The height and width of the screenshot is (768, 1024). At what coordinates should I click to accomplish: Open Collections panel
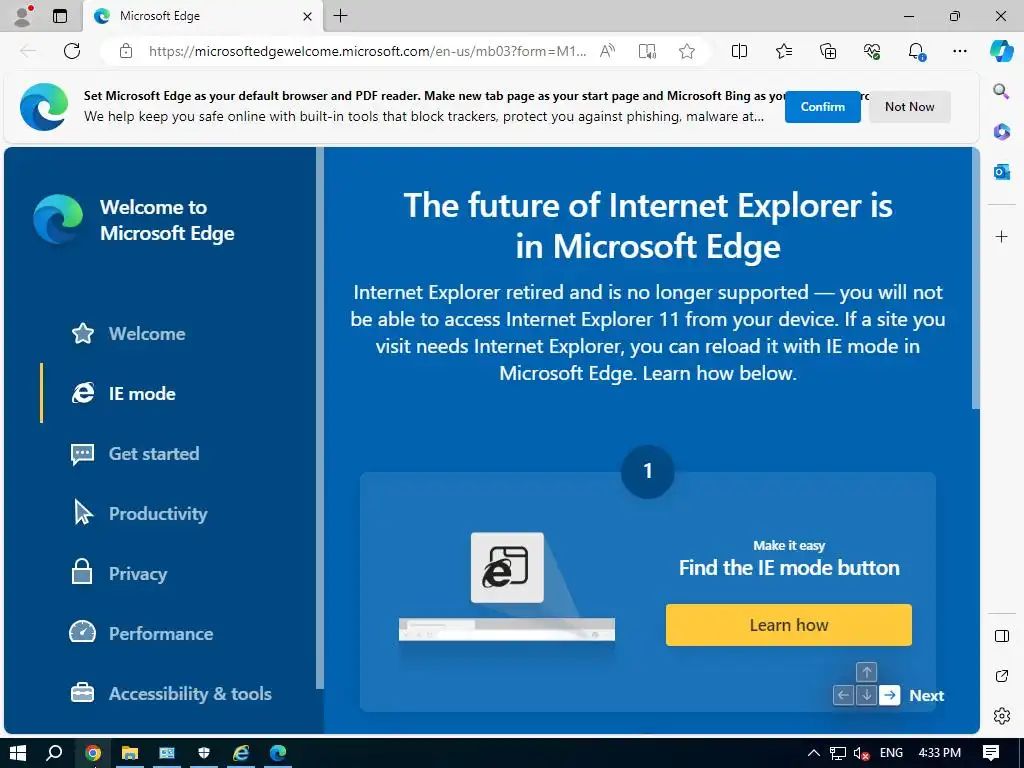tap(827, 51)
